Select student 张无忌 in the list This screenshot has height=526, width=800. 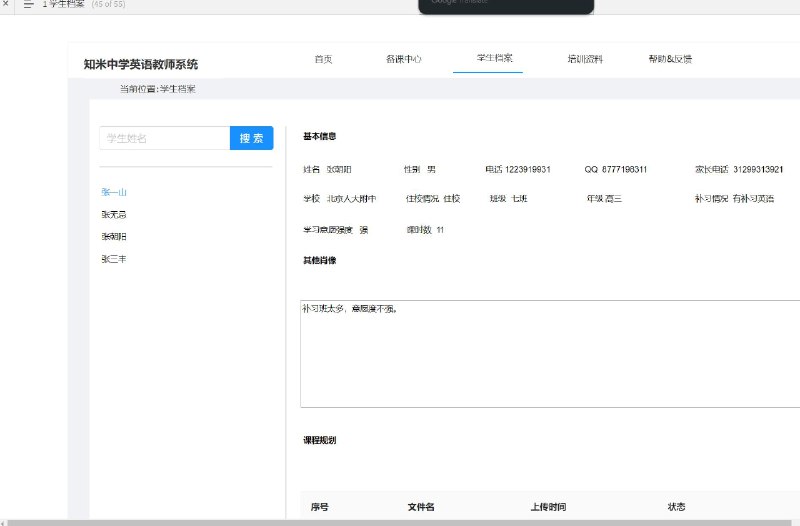click(x=114, y=214)
